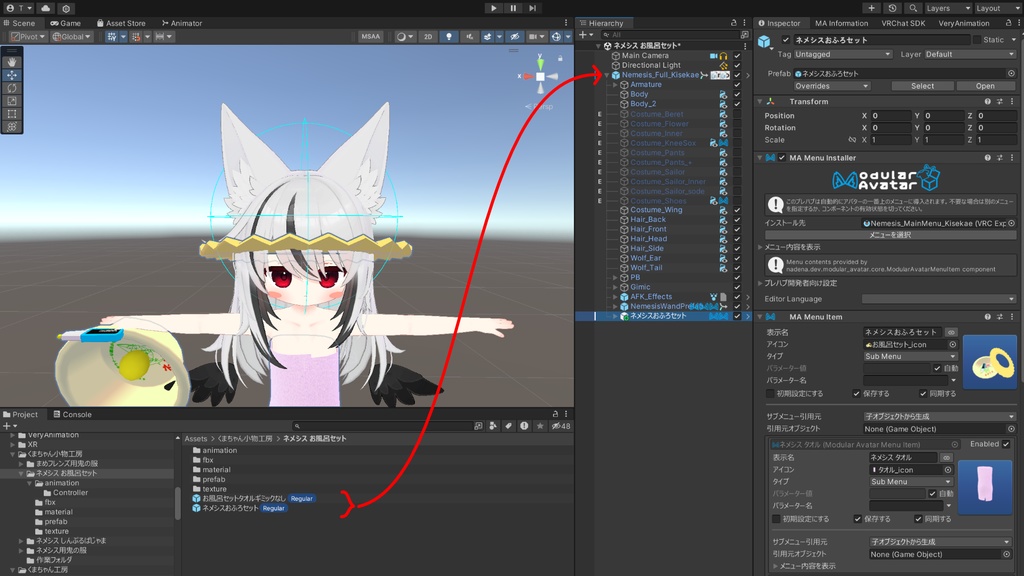Screen dimensions: 1024x576
Task: Click the Step frame button
Action: pos(534,8)
